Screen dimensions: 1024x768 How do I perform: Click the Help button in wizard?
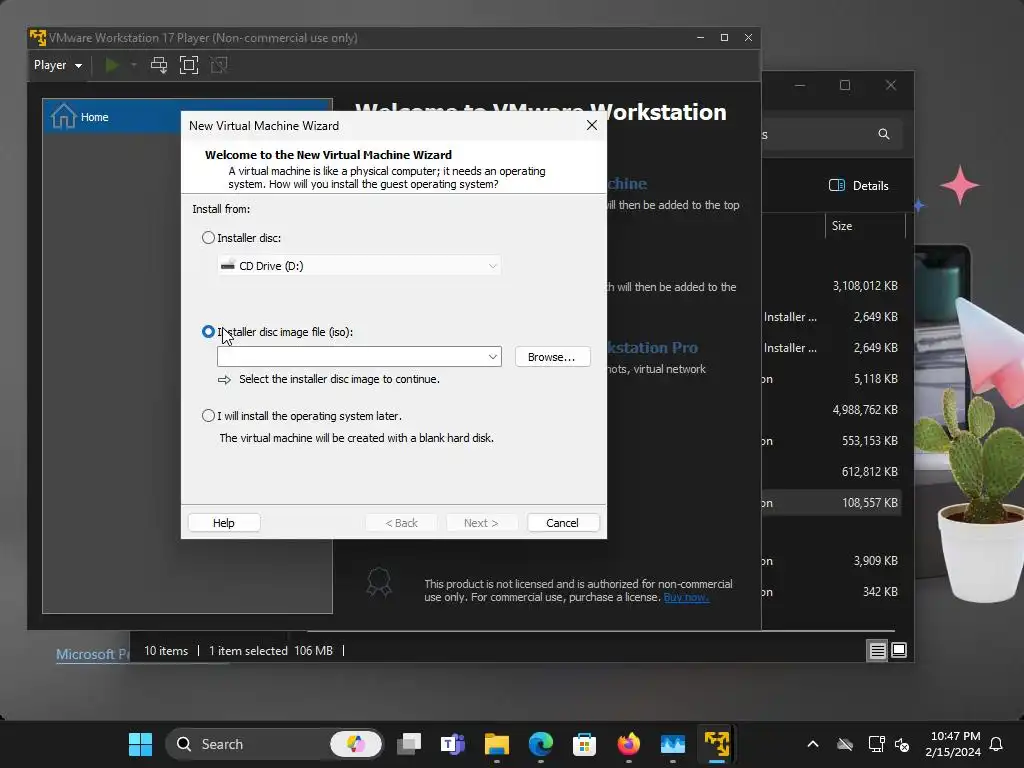pos(224,522)
